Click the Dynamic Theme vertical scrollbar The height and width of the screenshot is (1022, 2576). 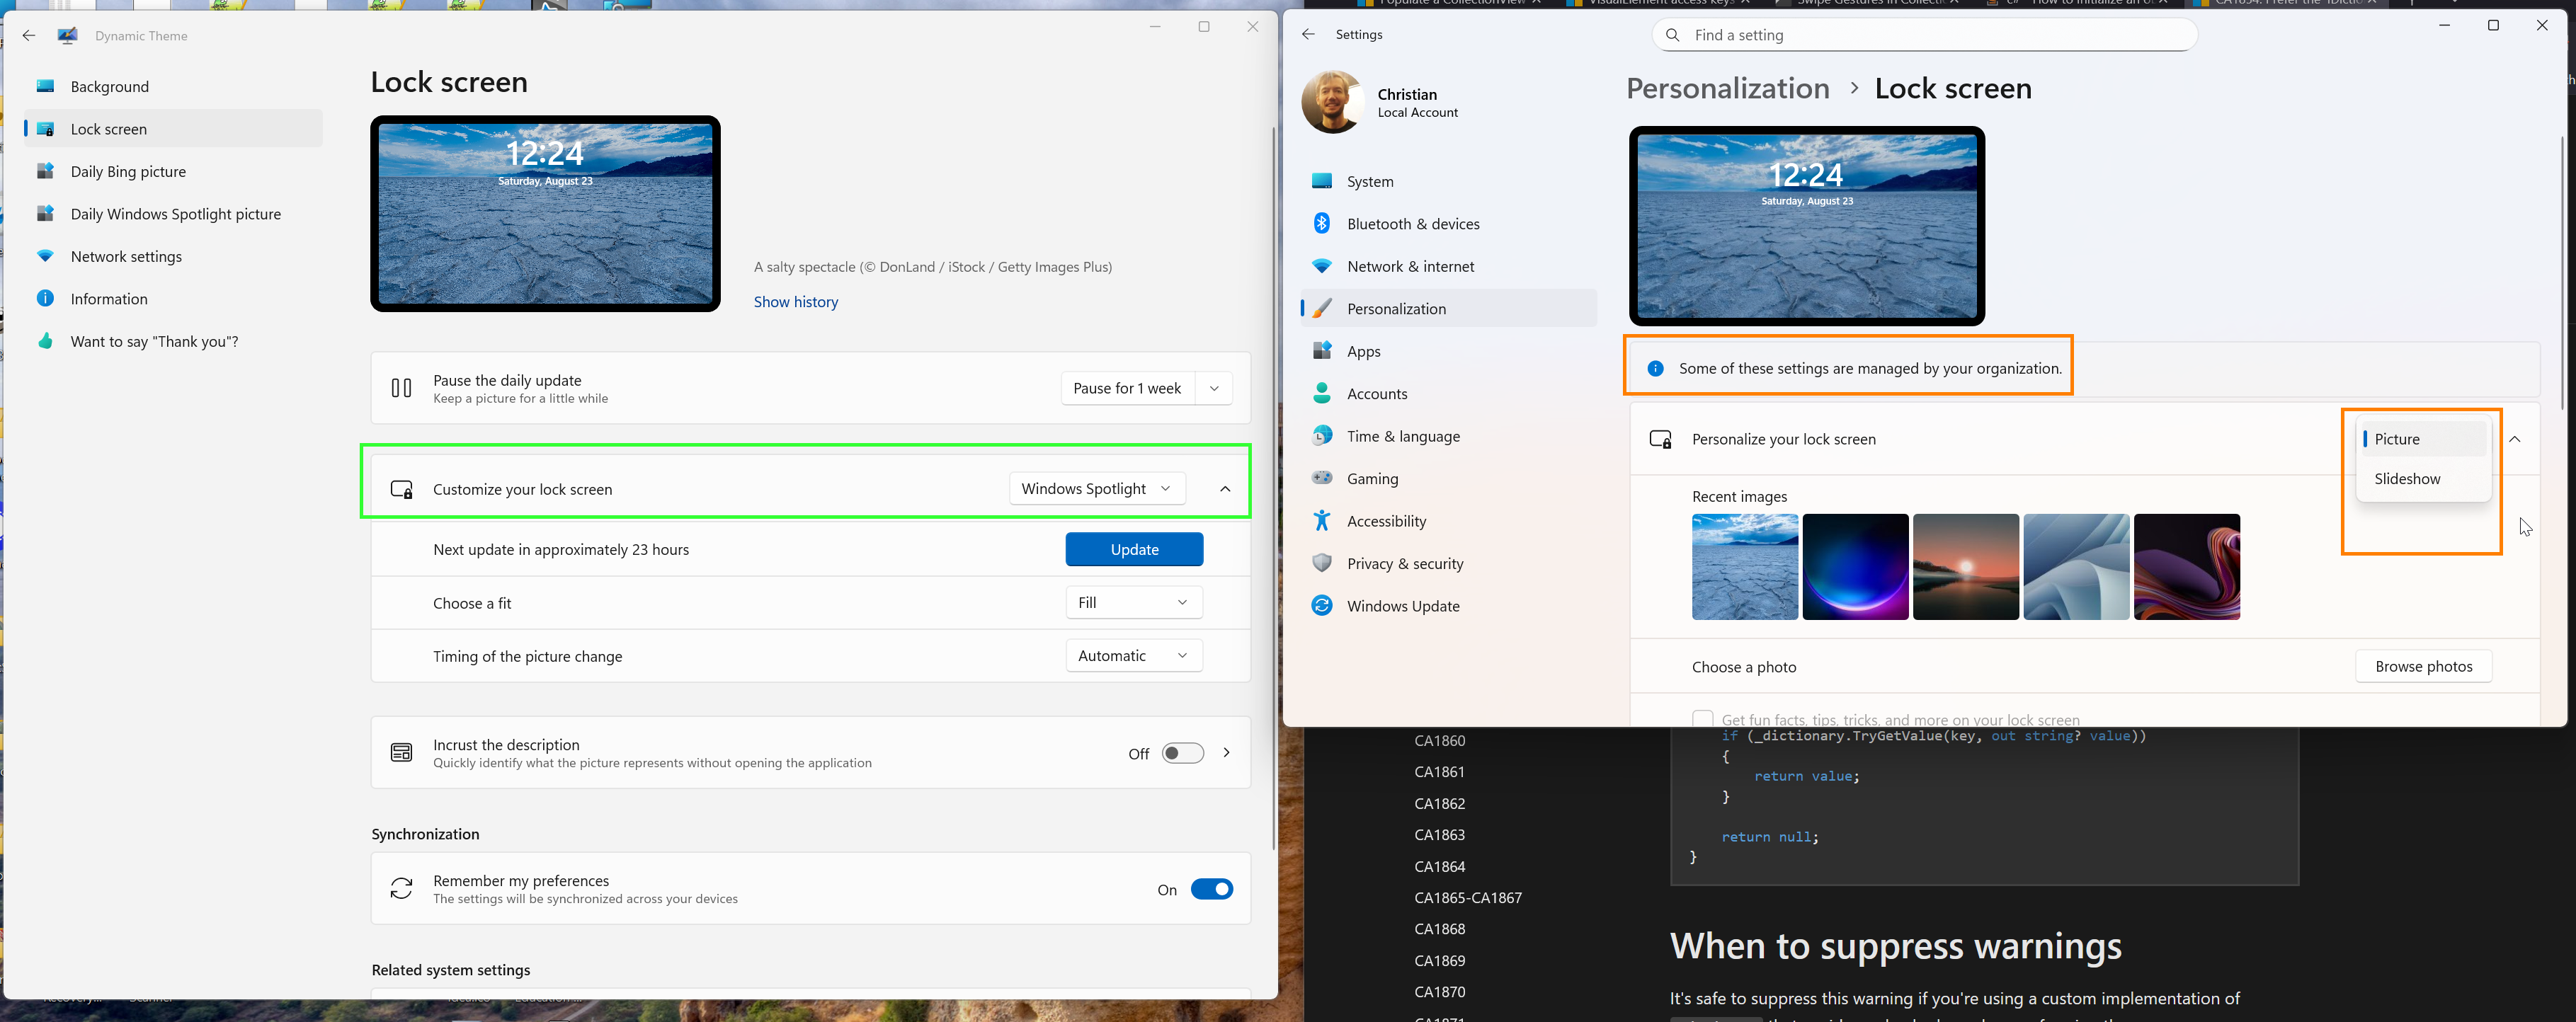click(x=1273, y=487)
